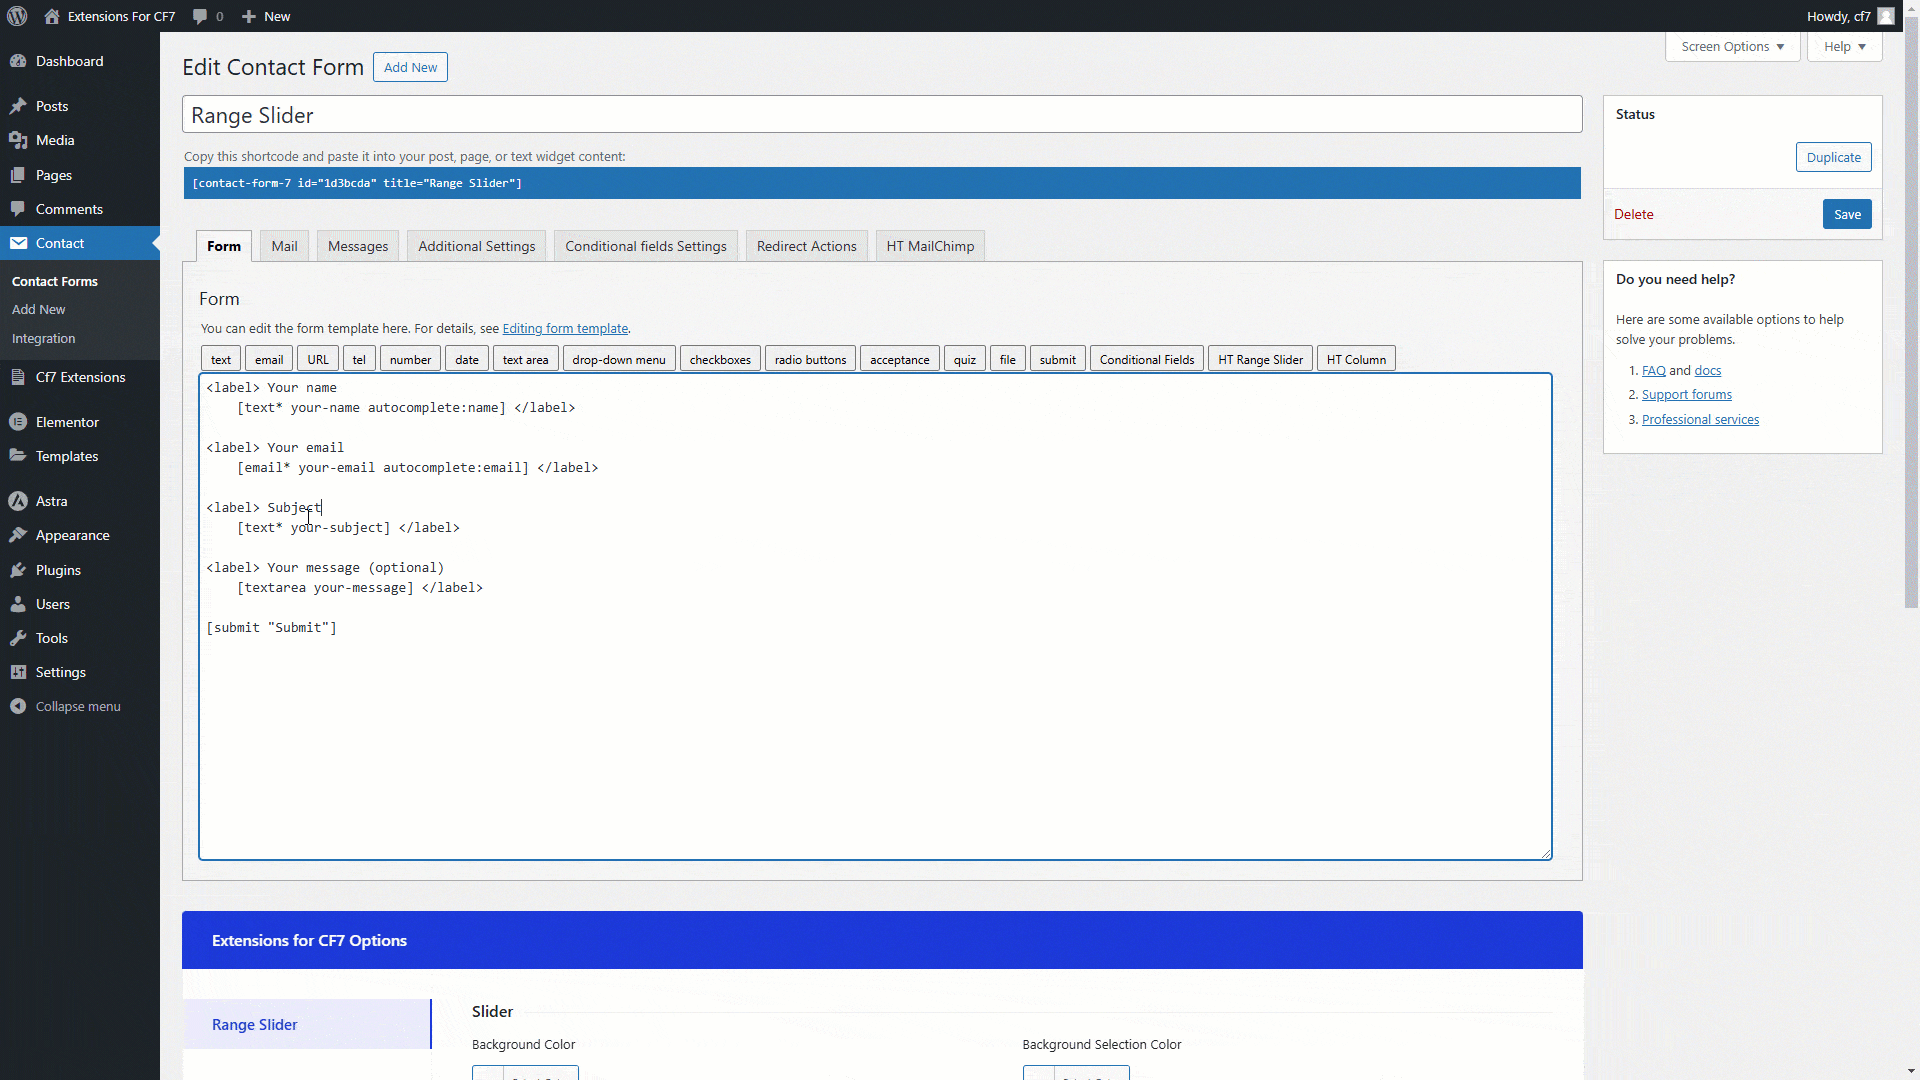The height and width of the screenshot is (1080, 1920).
Task: Open the Plugins menu icon
Action: (x=18, y=570)
